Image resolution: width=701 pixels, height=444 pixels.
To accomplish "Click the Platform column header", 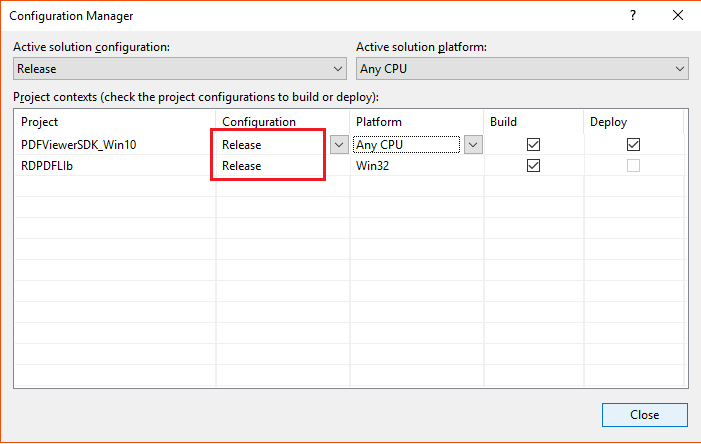I will (415, 121).
